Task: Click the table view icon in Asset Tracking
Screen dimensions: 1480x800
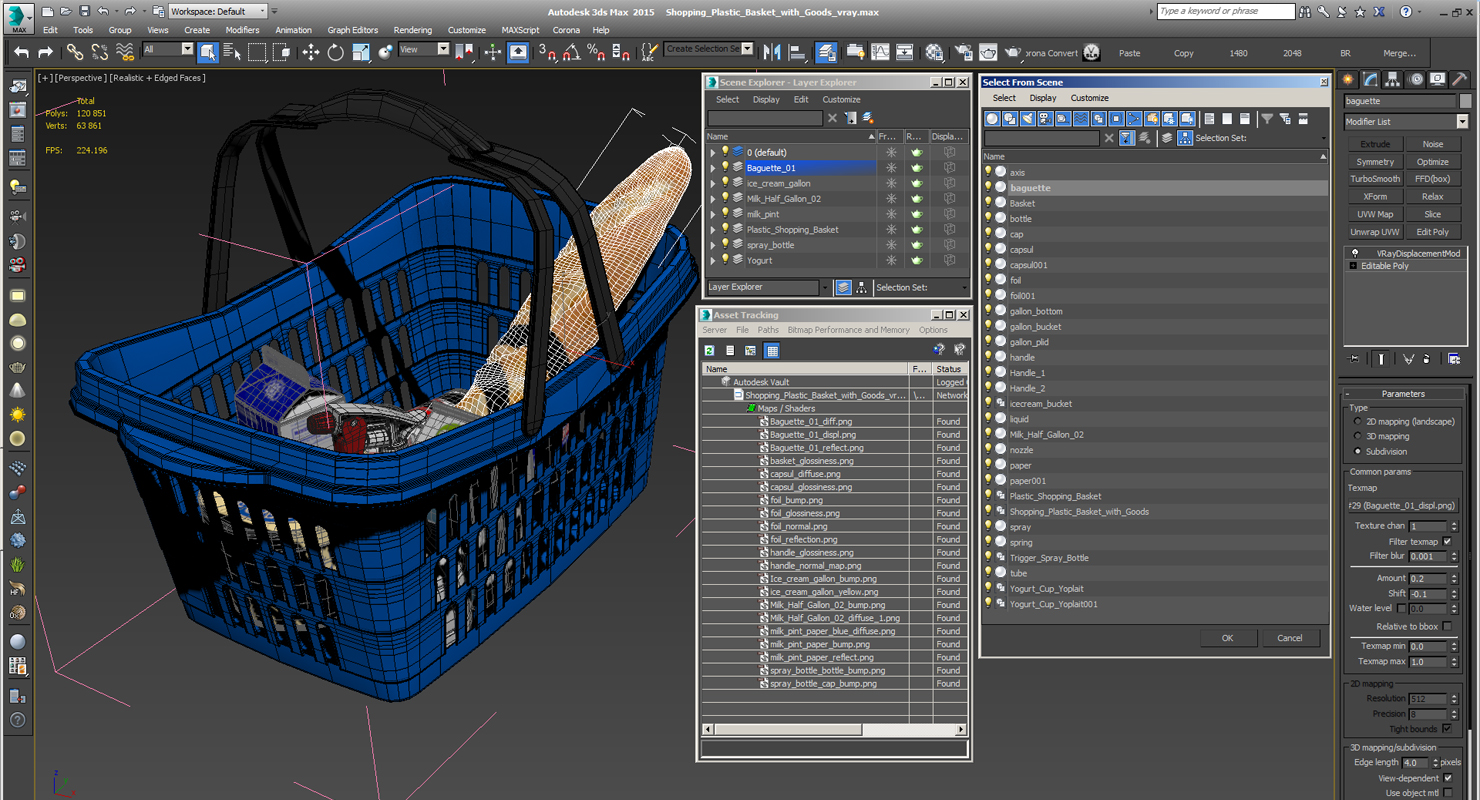Action: coord(772,350)
